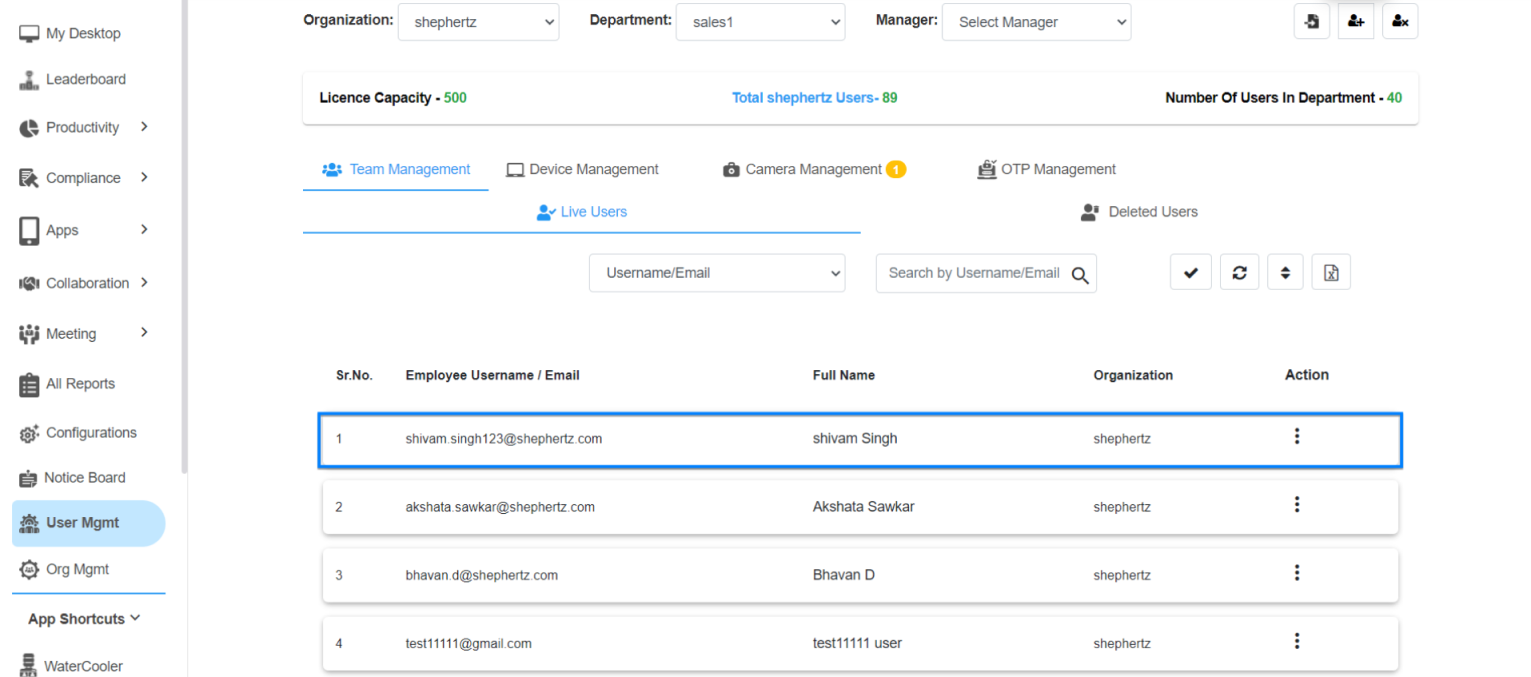Switch to OTP Management tab
This screenshot has height=677, width=1531.
[1046, 170]
